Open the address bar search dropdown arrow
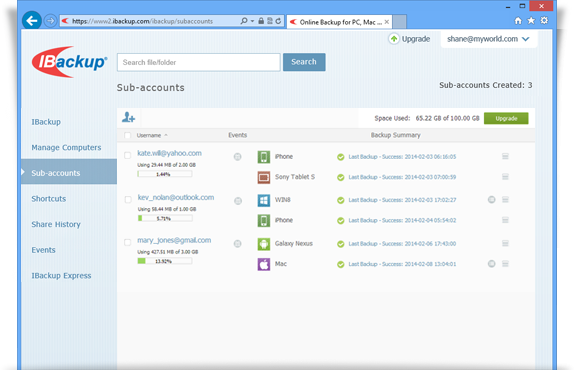 coord(252,21)
